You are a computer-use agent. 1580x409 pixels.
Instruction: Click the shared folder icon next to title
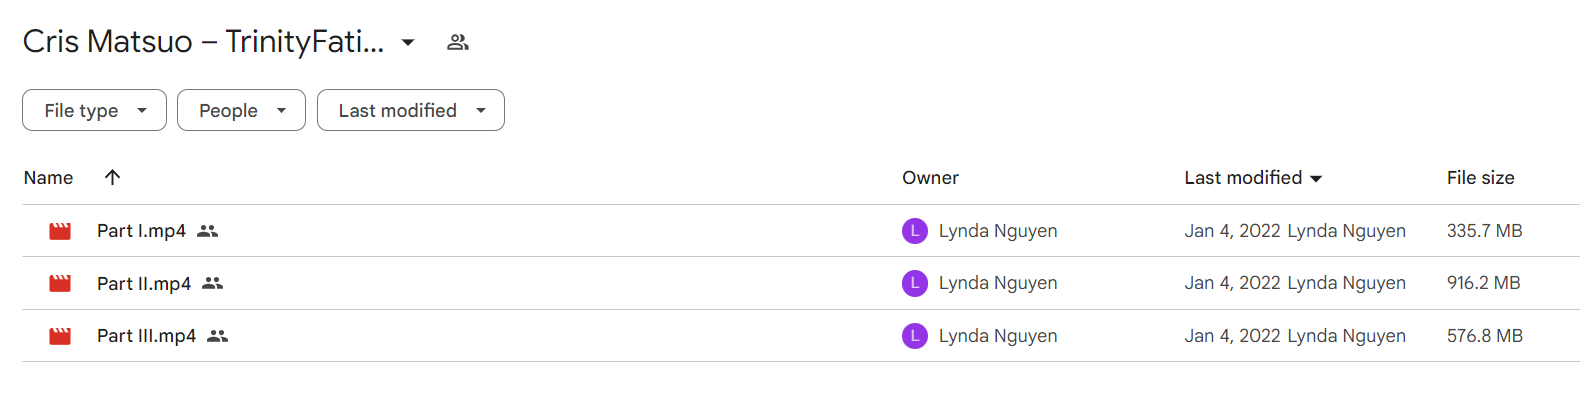tap(458, 42)
